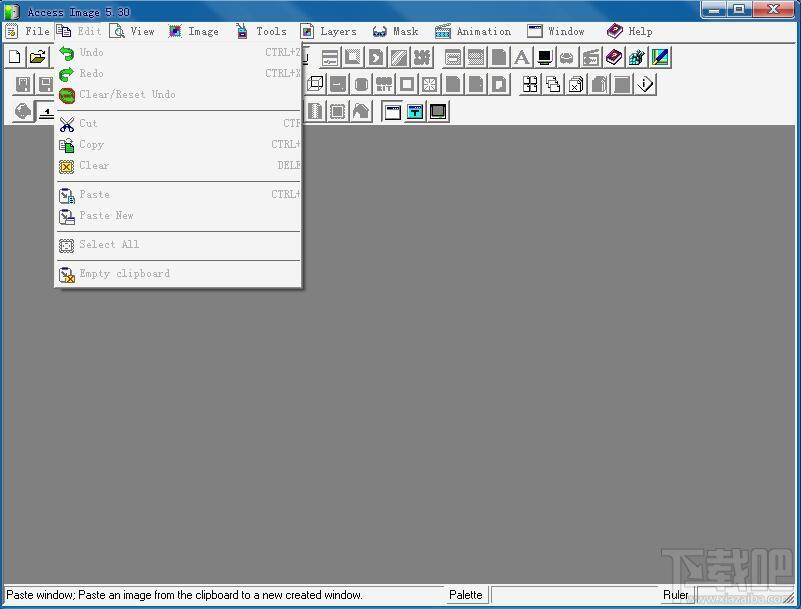This screenshot has width=801, height=609.
Task: Select Clear/Reset Undo menu entry
Action: click(x=178, y=95)
